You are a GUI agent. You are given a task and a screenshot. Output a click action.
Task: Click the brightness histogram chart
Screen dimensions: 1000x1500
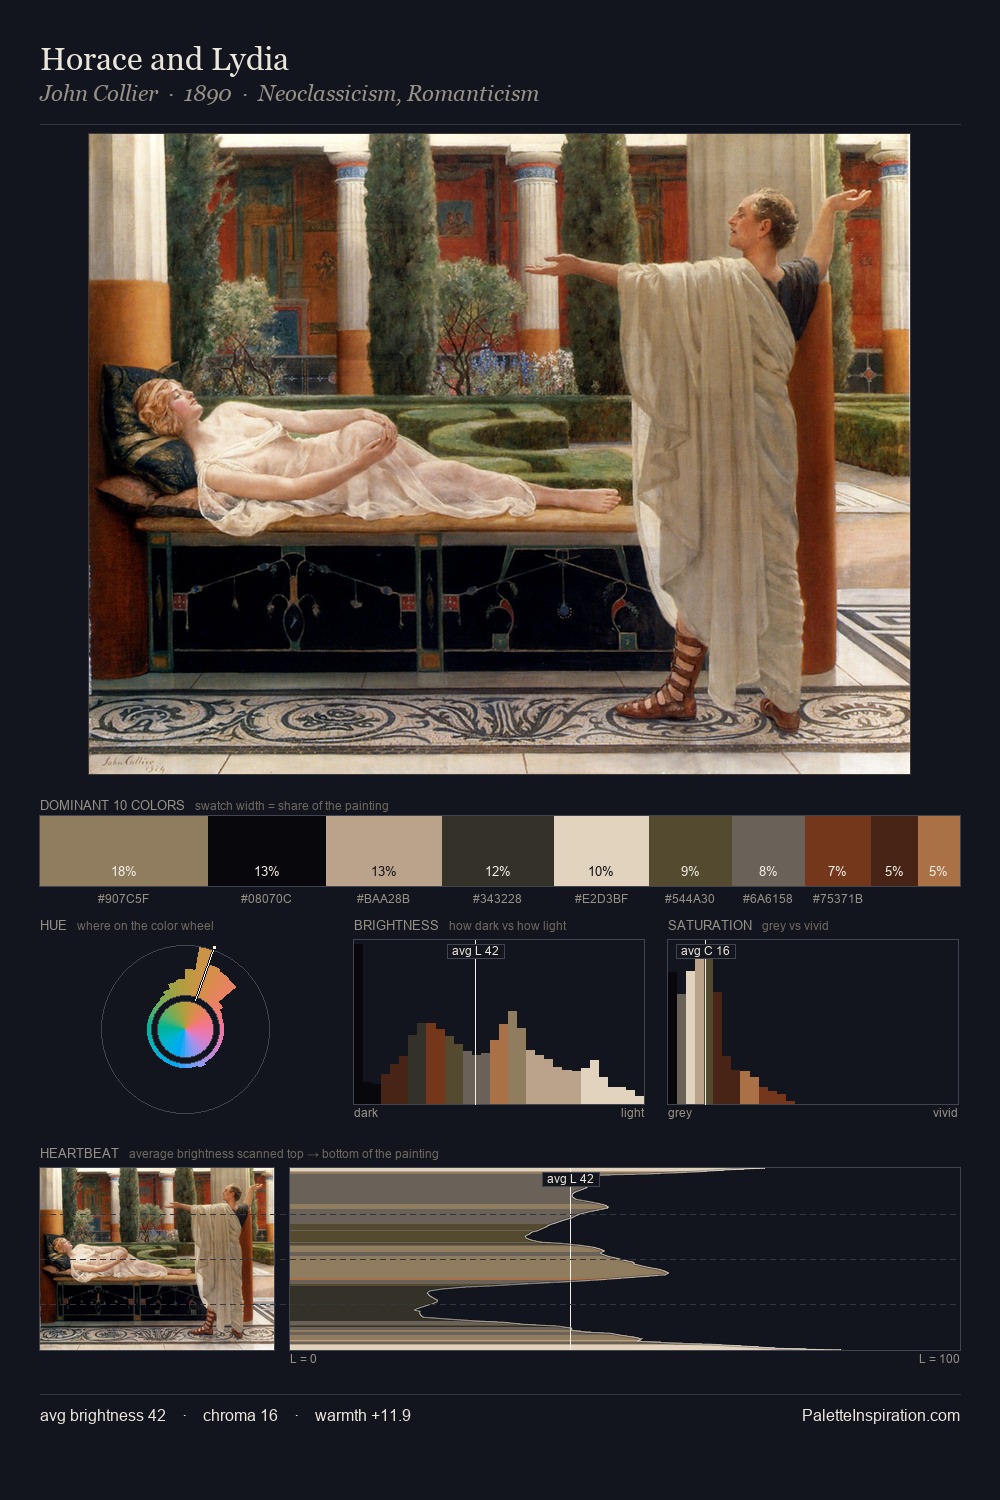(499, 1022)
